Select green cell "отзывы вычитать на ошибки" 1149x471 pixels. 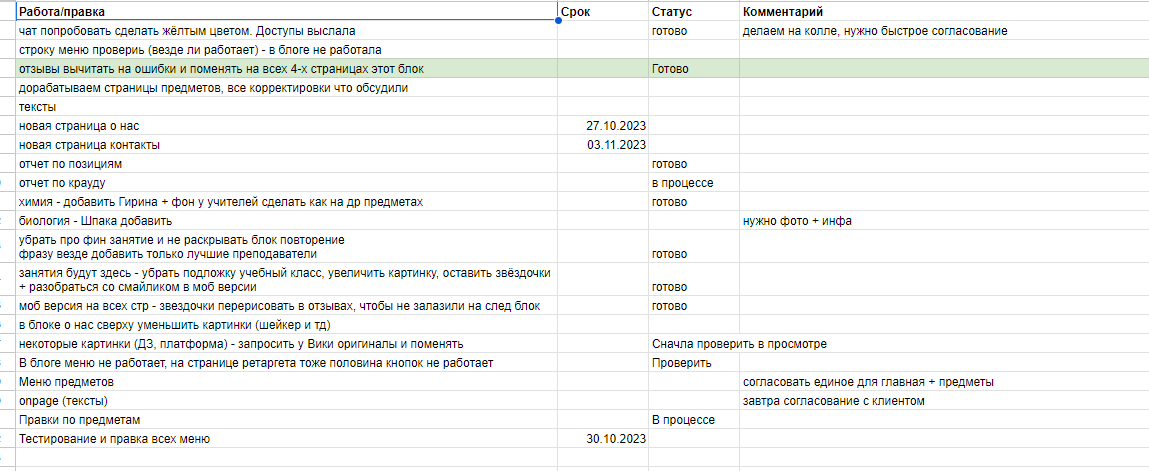pyautogui.click(x=287, y=69)
